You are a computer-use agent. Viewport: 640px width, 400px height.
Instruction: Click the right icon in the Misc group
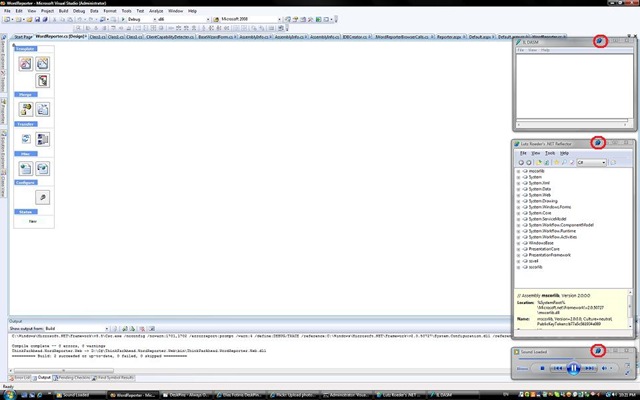click(x=42, y=169)
